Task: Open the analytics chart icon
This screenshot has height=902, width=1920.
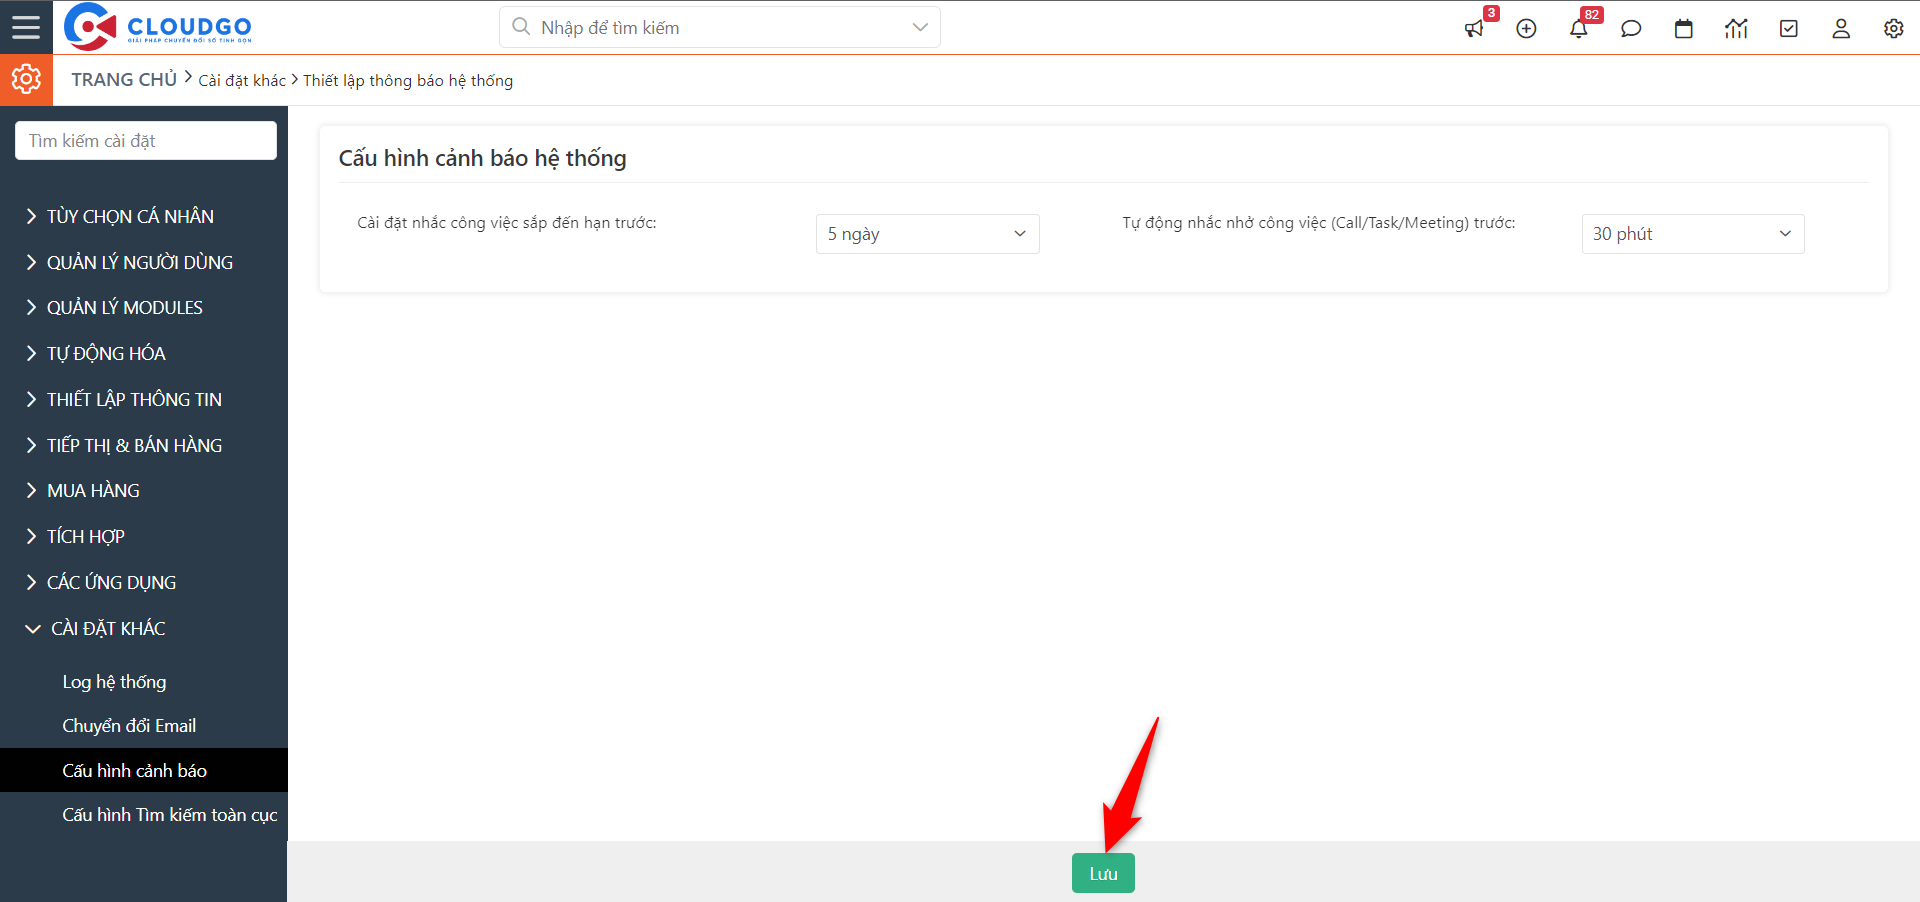Action: click(x=1736, y=28)
